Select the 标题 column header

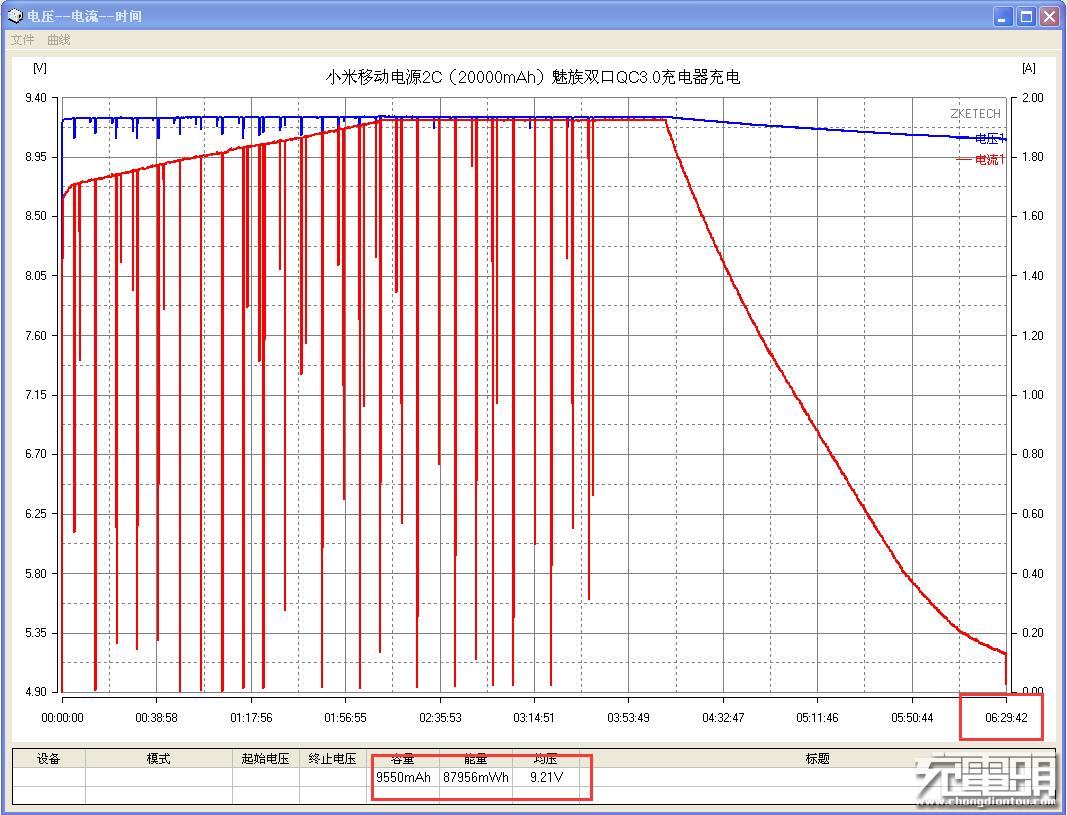[817, 759]
